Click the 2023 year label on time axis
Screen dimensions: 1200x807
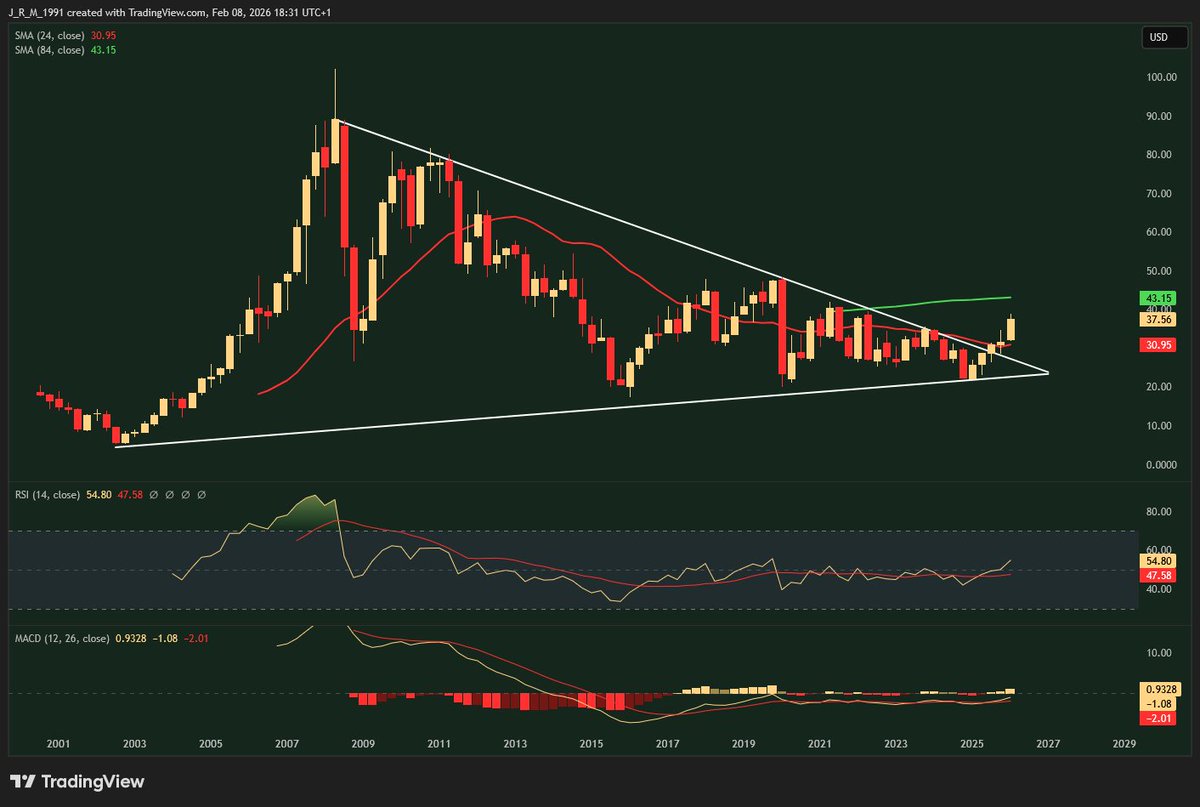[x=896, y=745]
